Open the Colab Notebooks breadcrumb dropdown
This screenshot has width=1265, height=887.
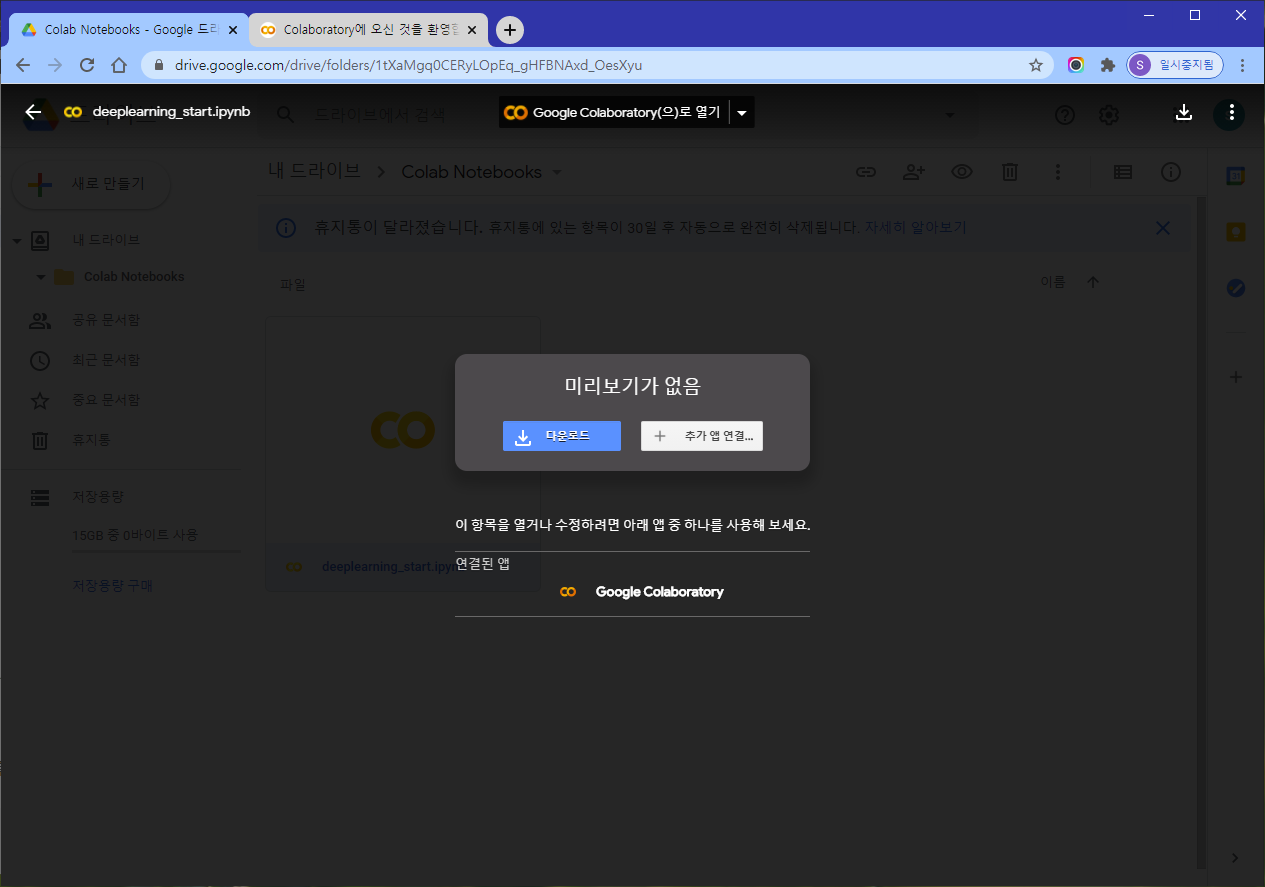click(482, 172)
